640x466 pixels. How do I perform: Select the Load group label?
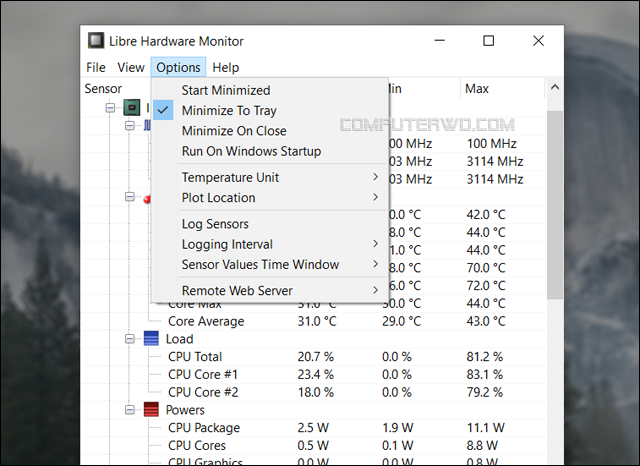179,339
